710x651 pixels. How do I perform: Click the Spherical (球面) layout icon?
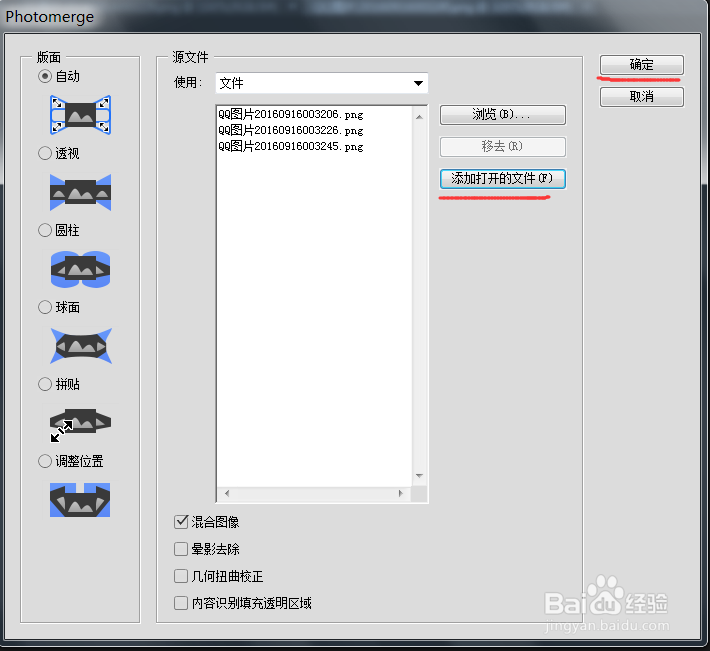point(81,346)
